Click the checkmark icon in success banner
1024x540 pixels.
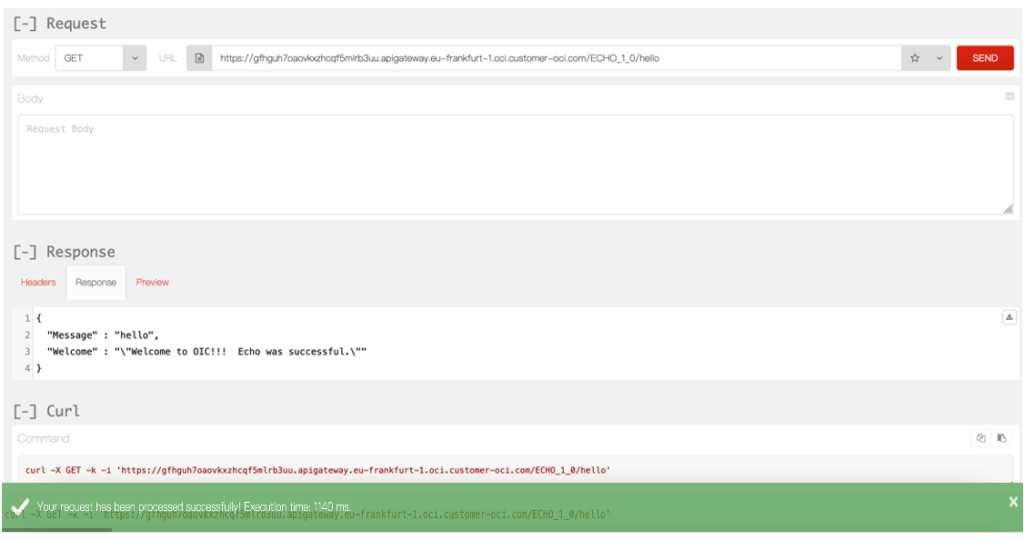click(x=19, y=507)
